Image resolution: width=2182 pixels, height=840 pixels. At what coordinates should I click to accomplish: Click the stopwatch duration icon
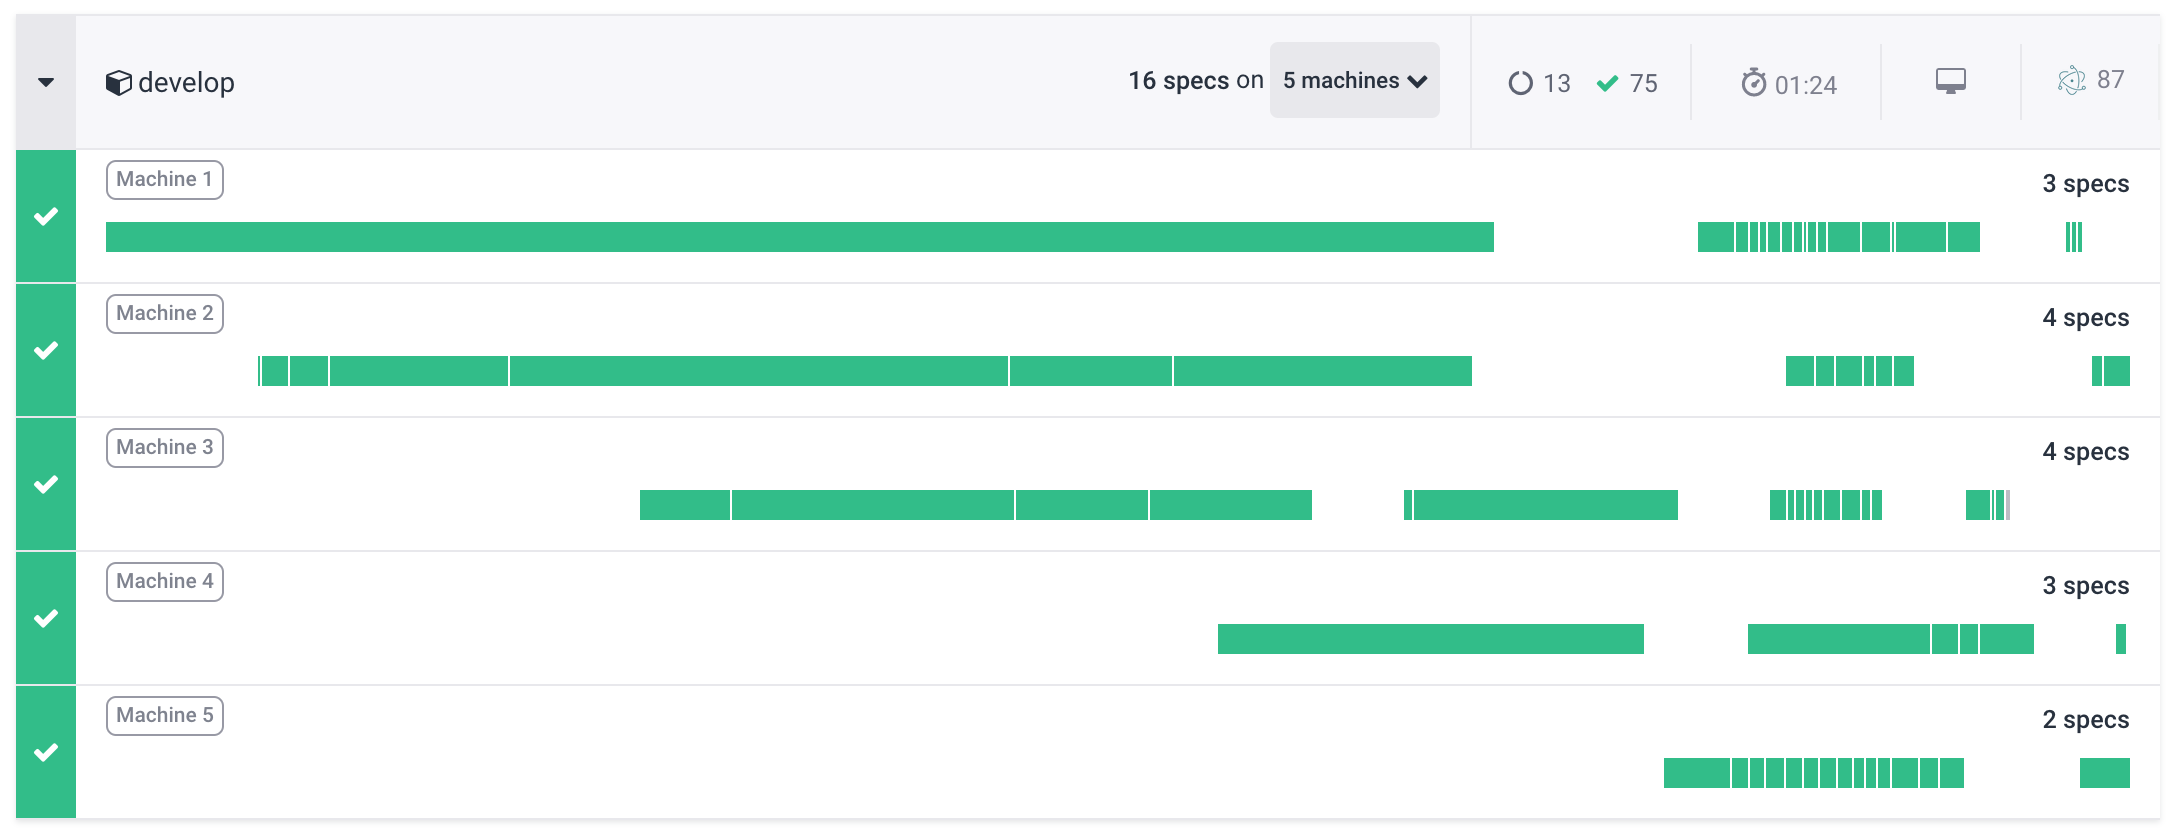click(x=1753, y=83)
